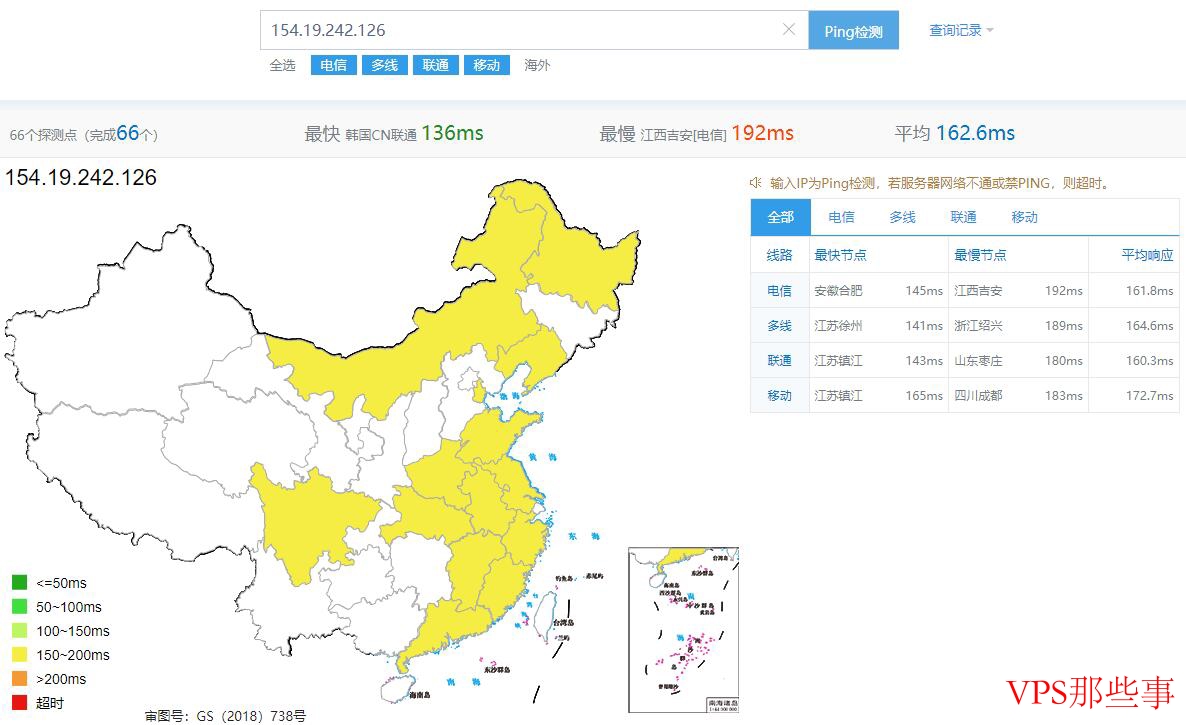Click the 浙江绍兴 cell
Viewport: 1186px width, 725px height.
point(978,326)
